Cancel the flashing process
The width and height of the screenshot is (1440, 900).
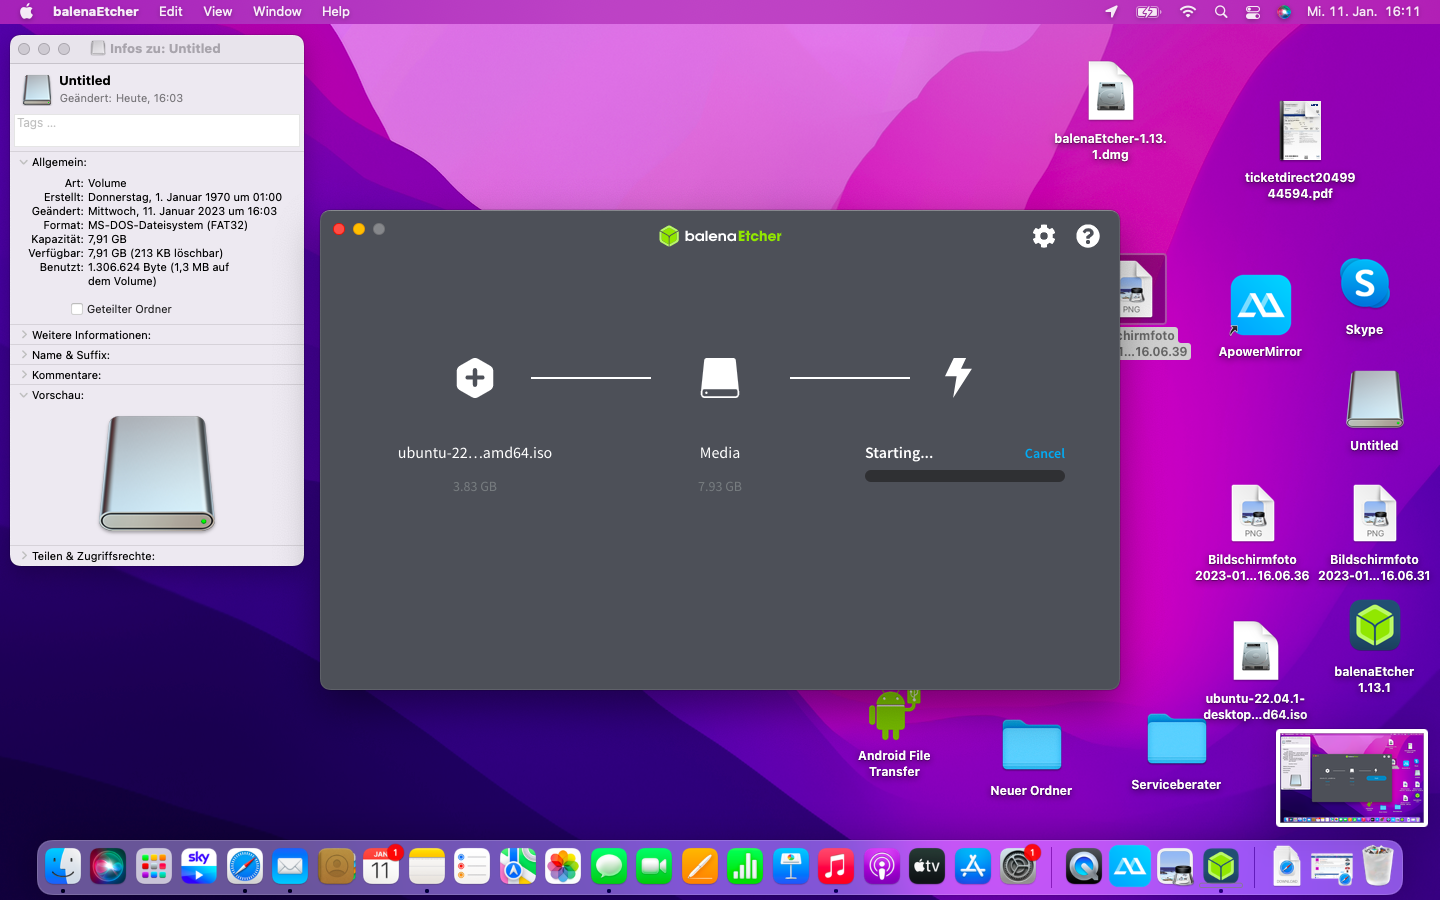(1044, 453)
